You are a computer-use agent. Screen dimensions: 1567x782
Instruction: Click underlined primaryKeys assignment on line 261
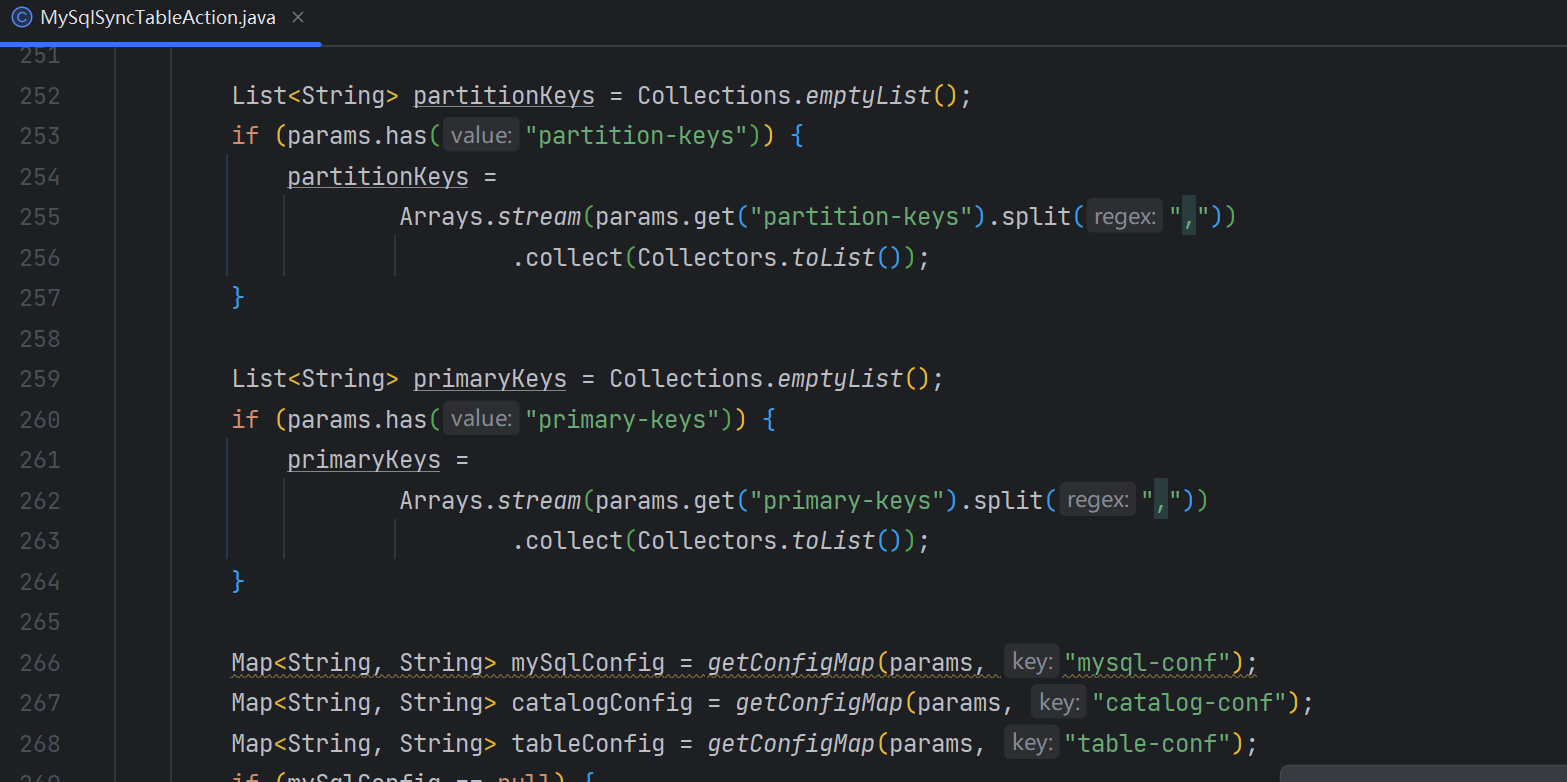364,460
